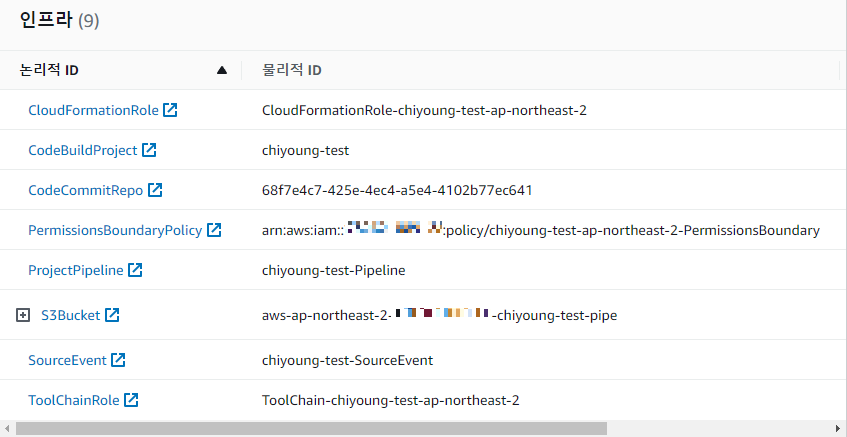Open external link icon next to ToolChainRole
The width and height of the screenshot is (847, 437).
(x=131, y=400)
